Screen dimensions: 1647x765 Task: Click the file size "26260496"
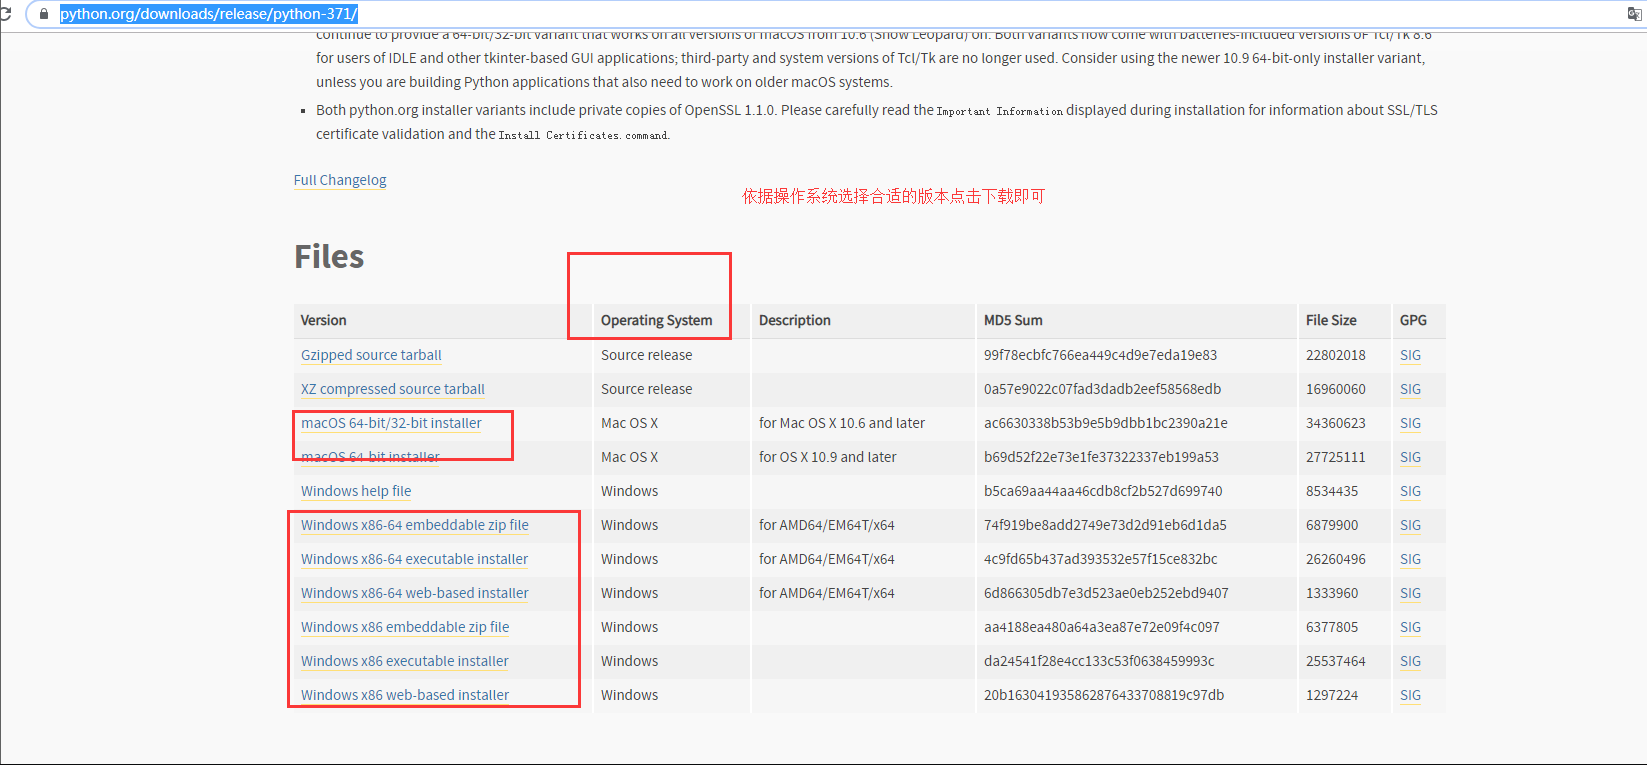(x=1336, y=559)
